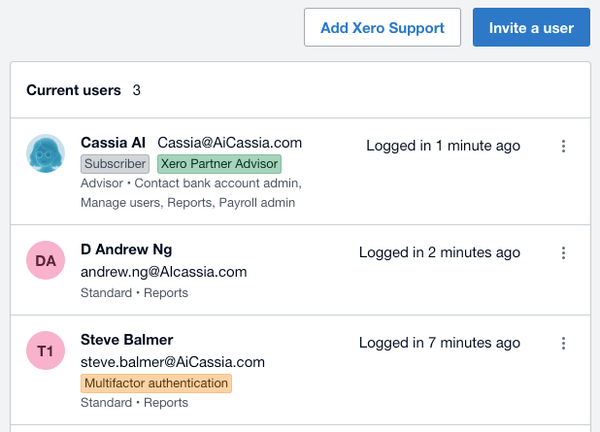Click the Cassia@AiCassia.com email address
This screenshot has height=432, width=600.
(230, 143)
